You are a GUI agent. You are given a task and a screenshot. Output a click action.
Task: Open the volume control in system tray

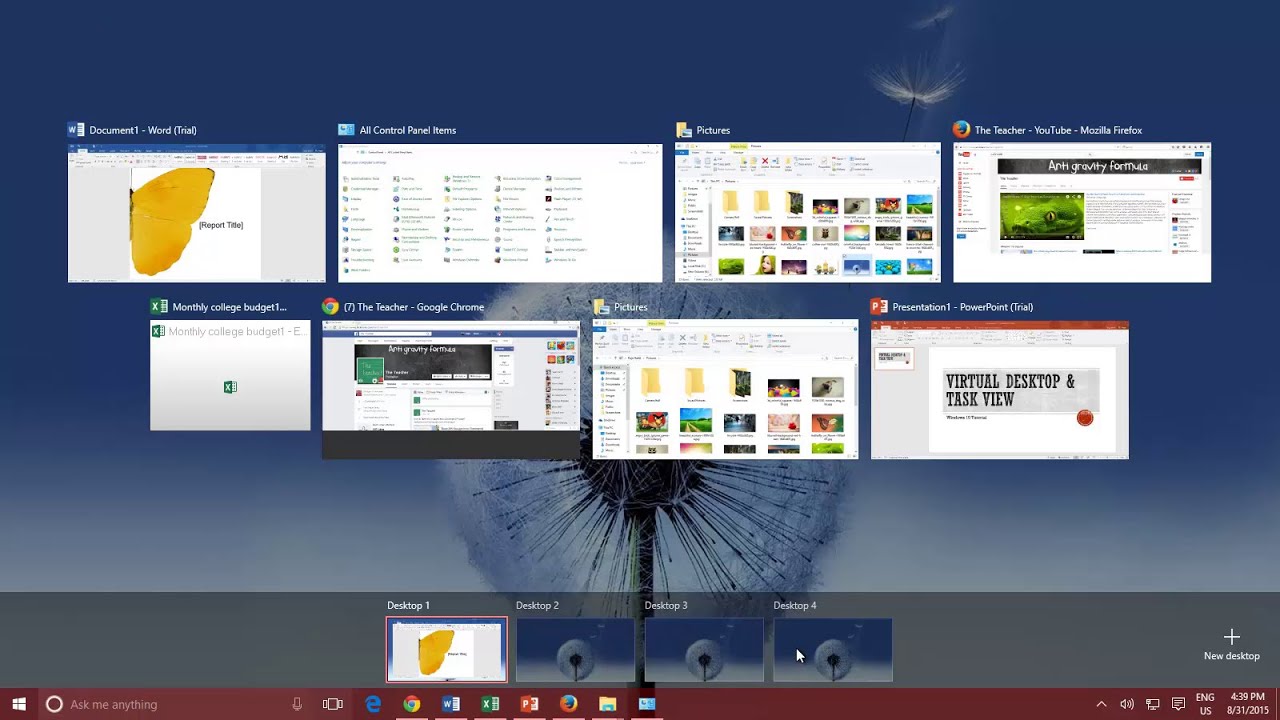(x=1127, y=704)
